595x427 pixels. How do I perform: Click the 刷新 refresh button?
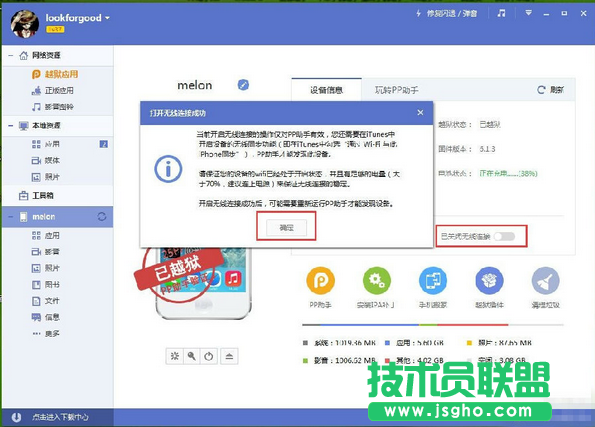coord(551,90)
